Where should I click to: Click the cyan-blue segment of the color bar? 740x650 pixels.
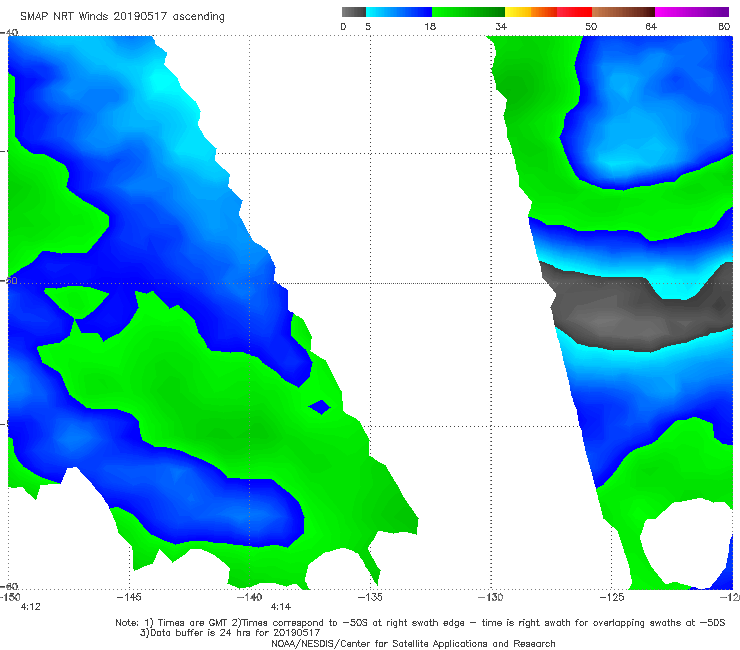(399, 12)
